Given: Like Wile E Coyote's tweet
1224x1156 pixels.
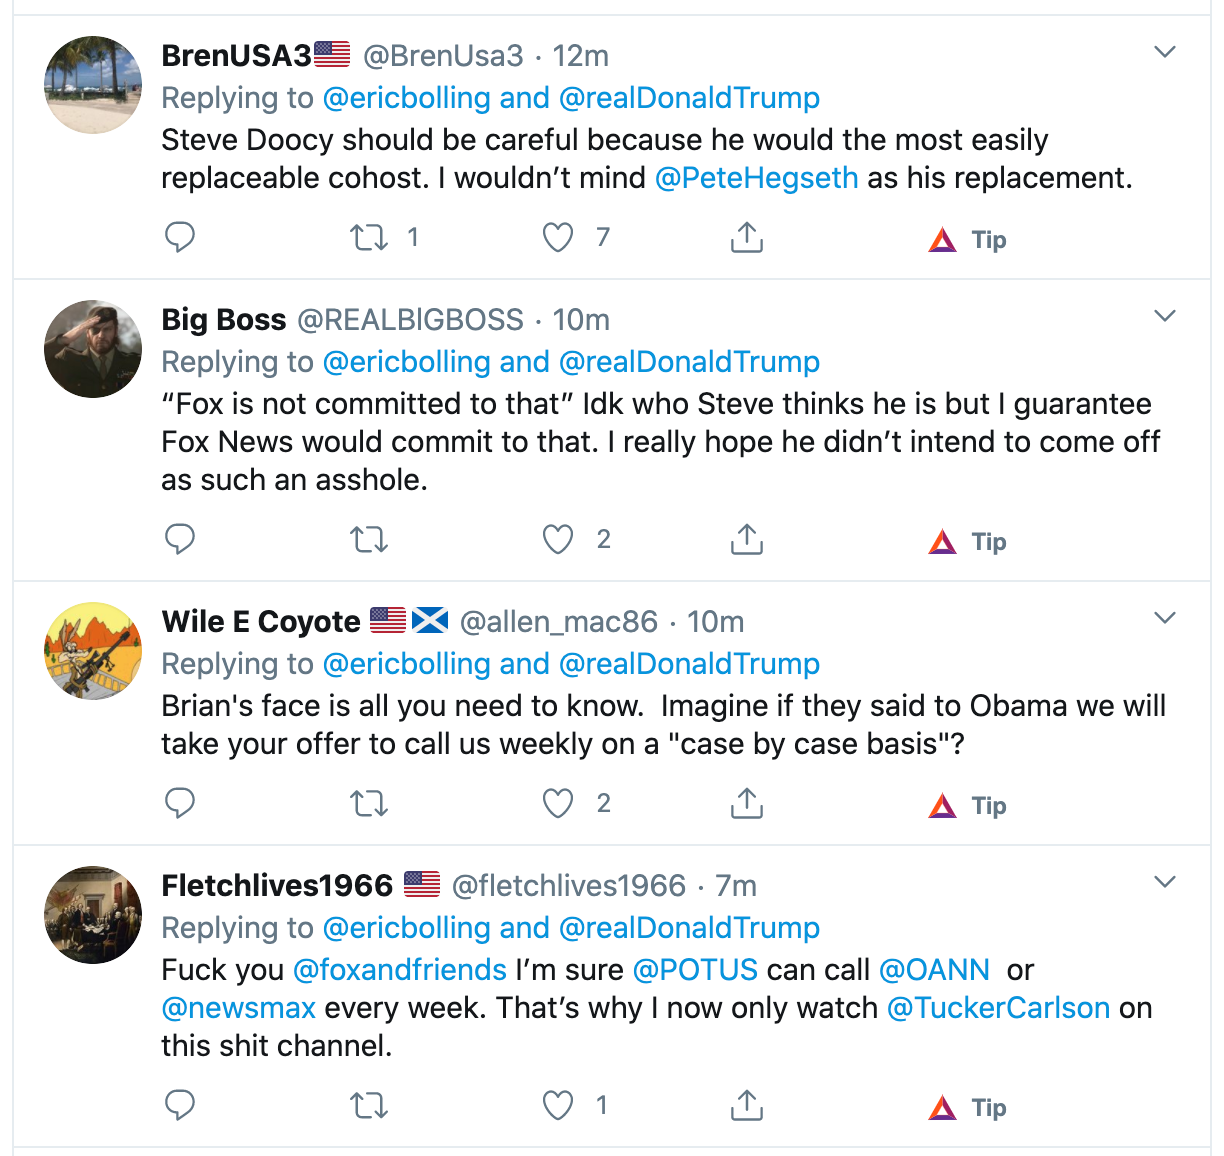Looking at the screenshot, I should [558, 803].
